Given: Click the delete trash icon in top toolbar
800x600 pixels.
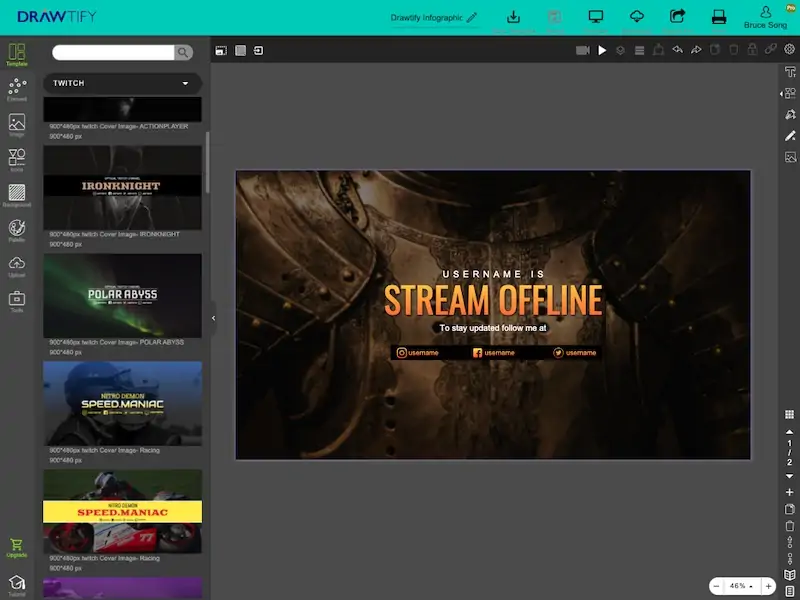Looking at the screenshot, I should tap(734, 49).
